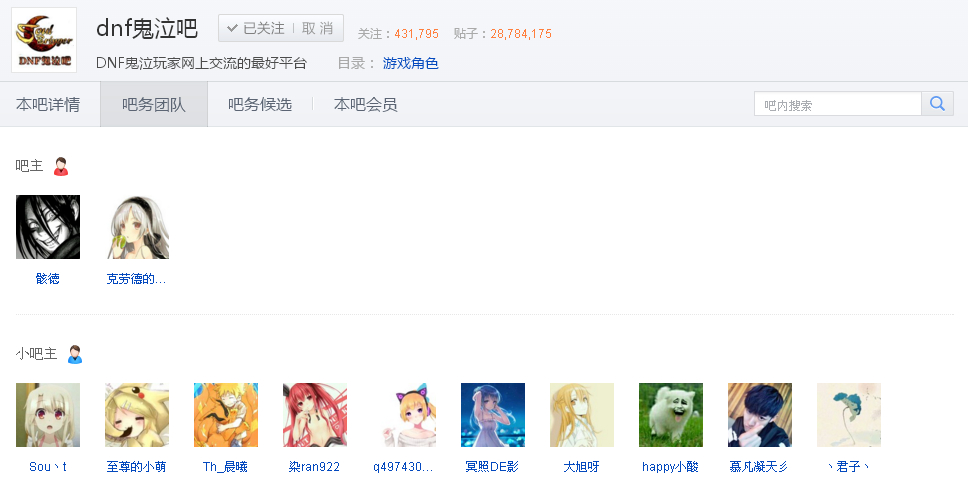The image size is (968, 499).
Task: Switch to the 本吧详情 tab
Action: [48, 104]
